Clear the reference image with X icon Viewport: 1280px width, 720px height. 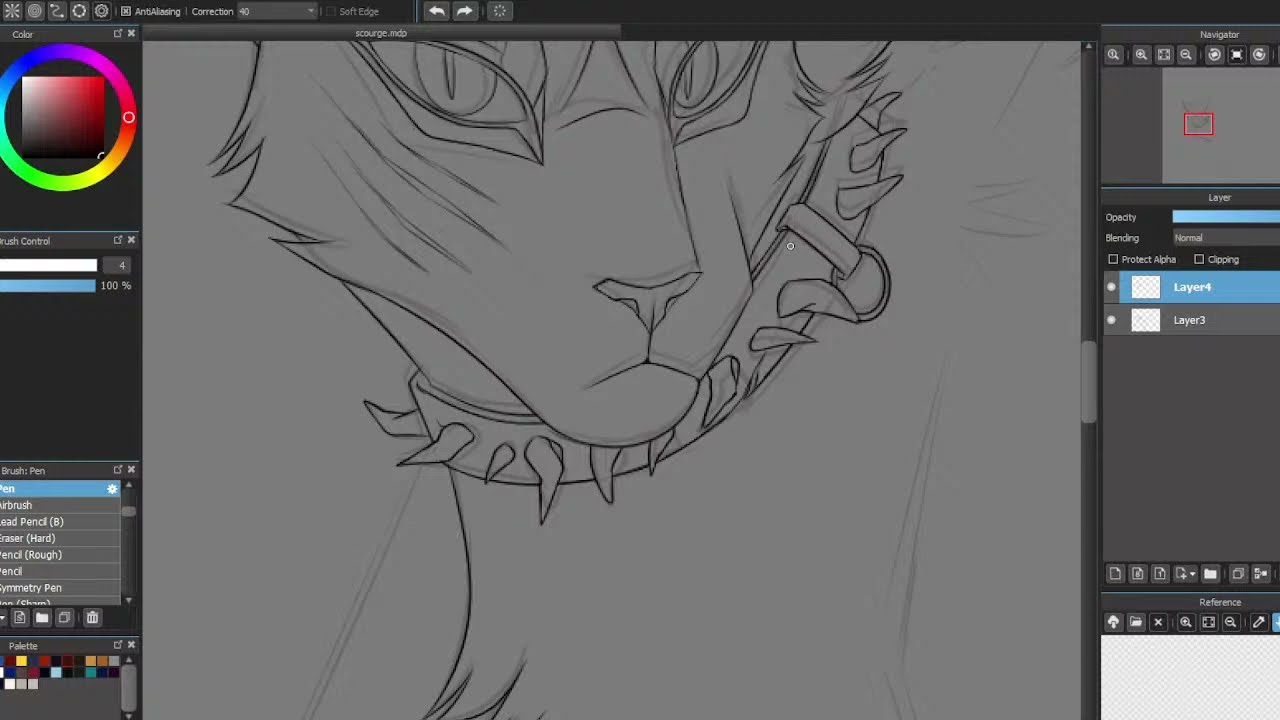[x=1158, y=622]
